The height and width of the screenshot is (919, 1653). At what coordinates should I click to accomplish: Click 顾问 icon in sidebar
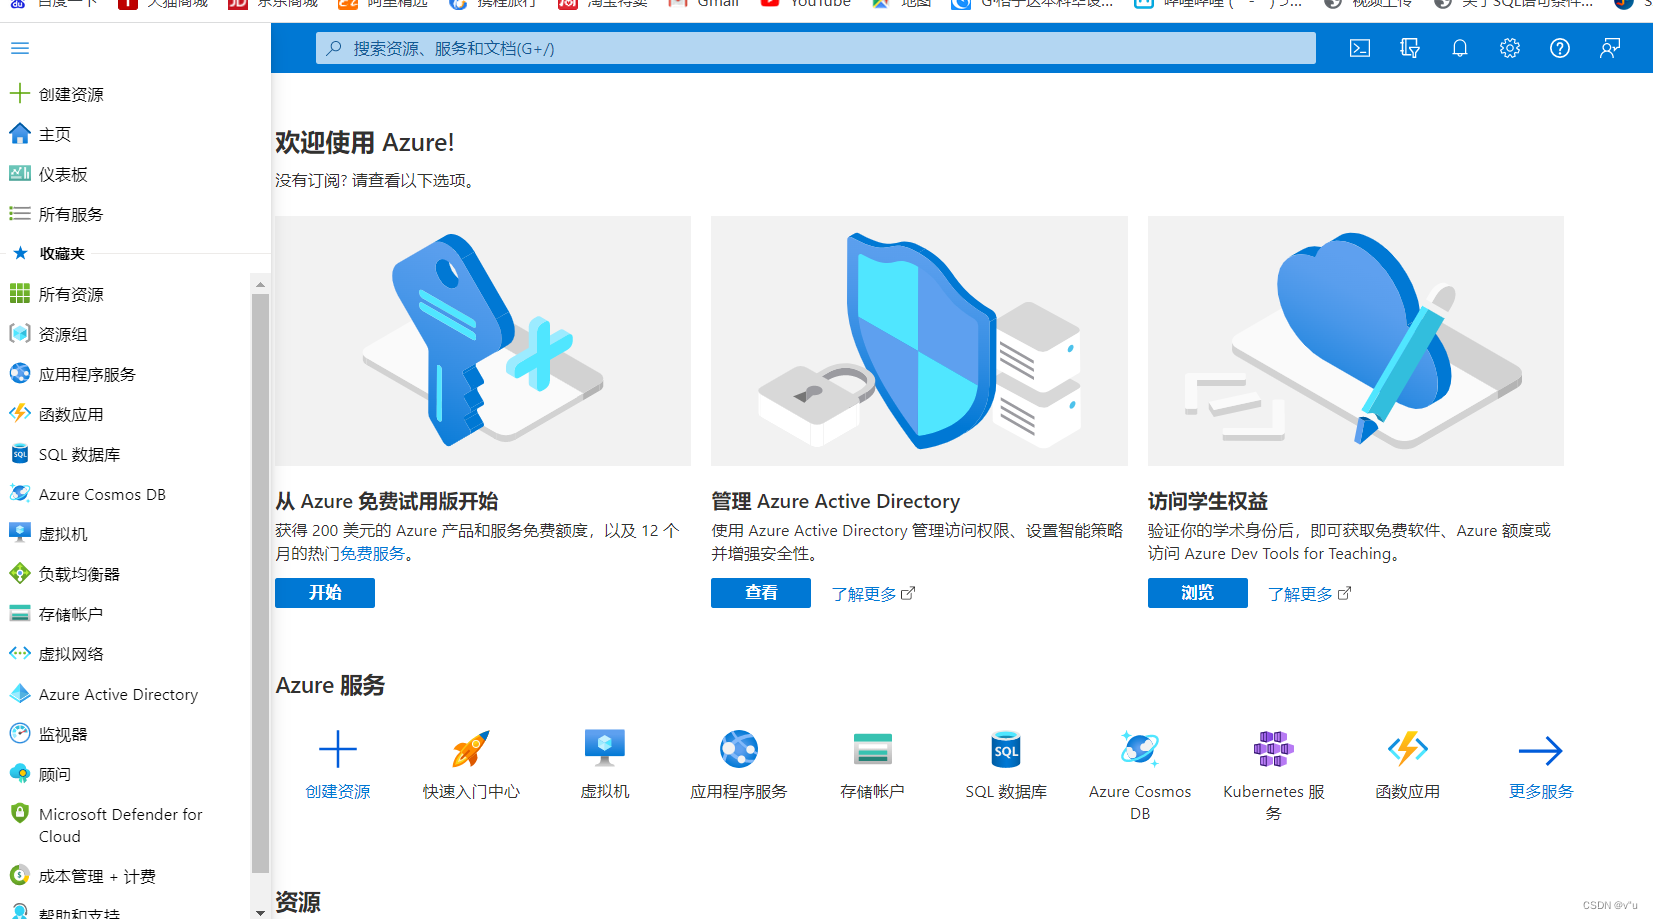pyautogui.click(x=20, y=773)
